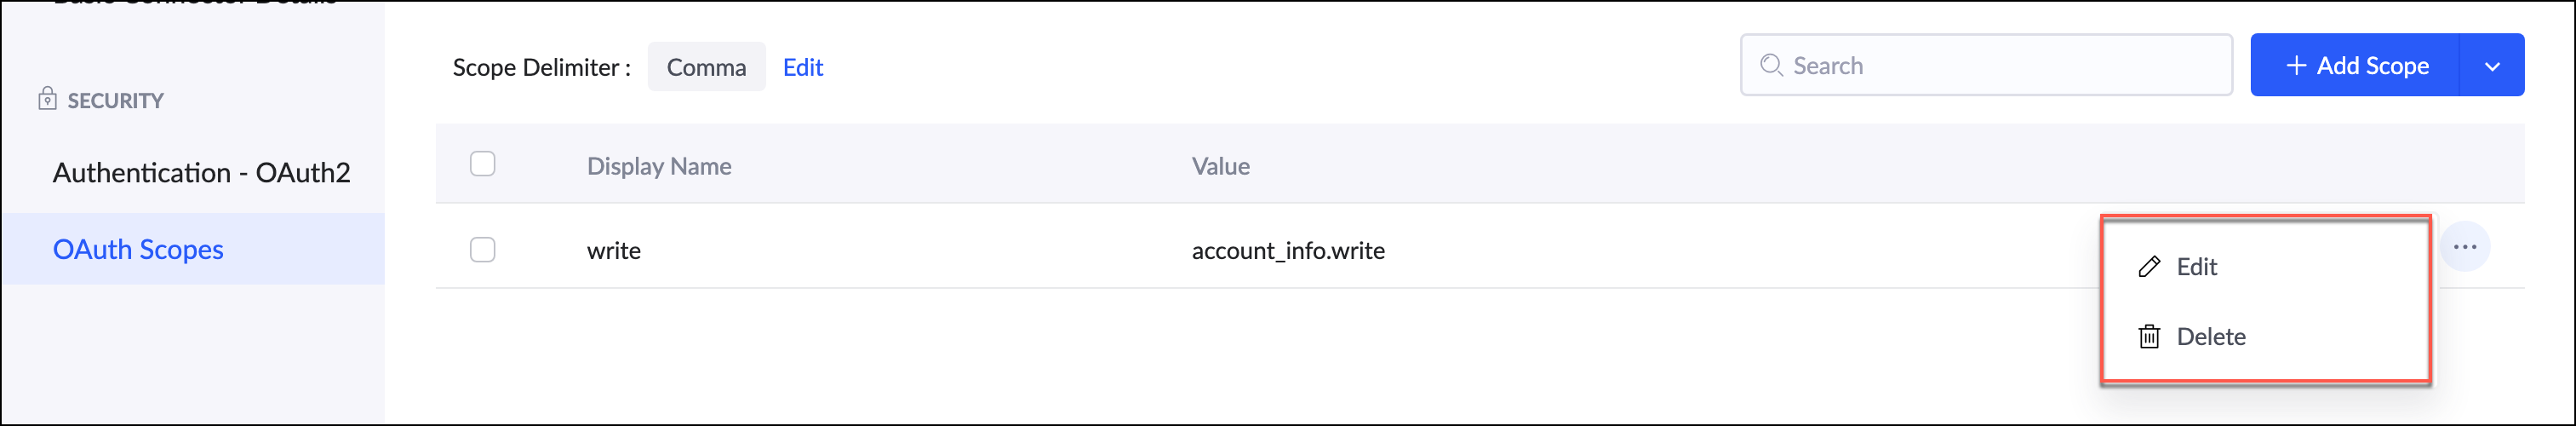The image size is (2576, 426).
Task: Choose Edit from the row context menu
Action: (x=2196, y=267)
